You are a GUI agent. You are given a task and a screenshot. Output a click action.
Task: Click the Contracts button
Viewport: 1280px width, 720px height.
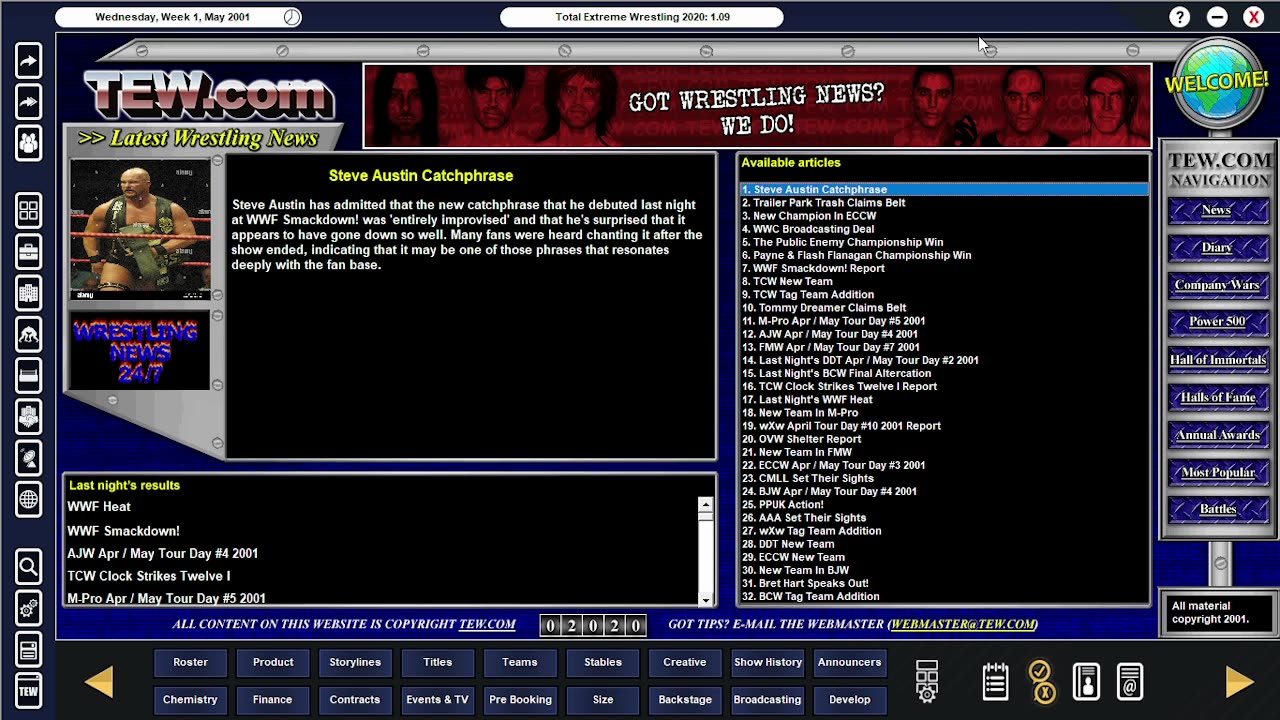(355, 700)
